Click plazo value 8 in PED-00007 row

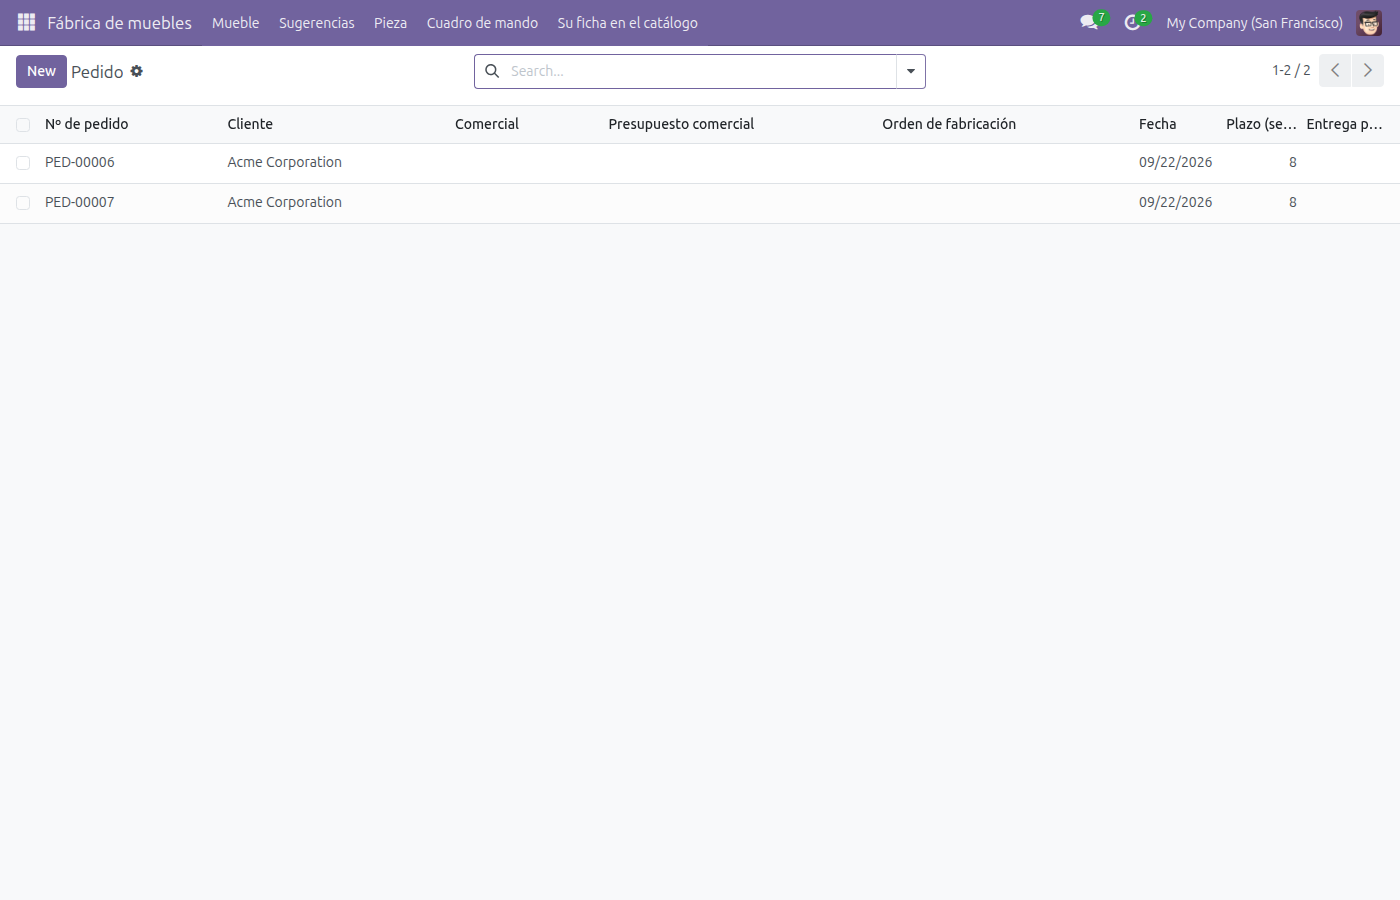(1292, 202)
